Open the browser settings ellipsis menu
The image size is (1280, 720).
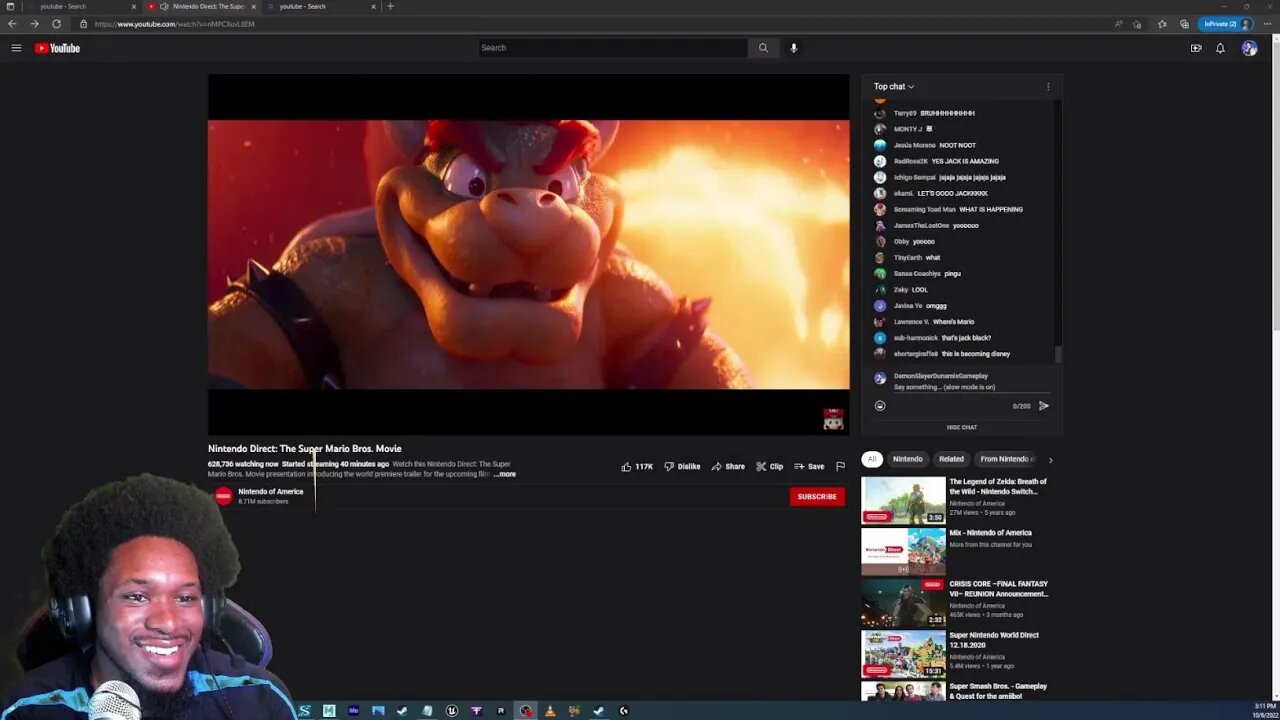[1265, 24]
